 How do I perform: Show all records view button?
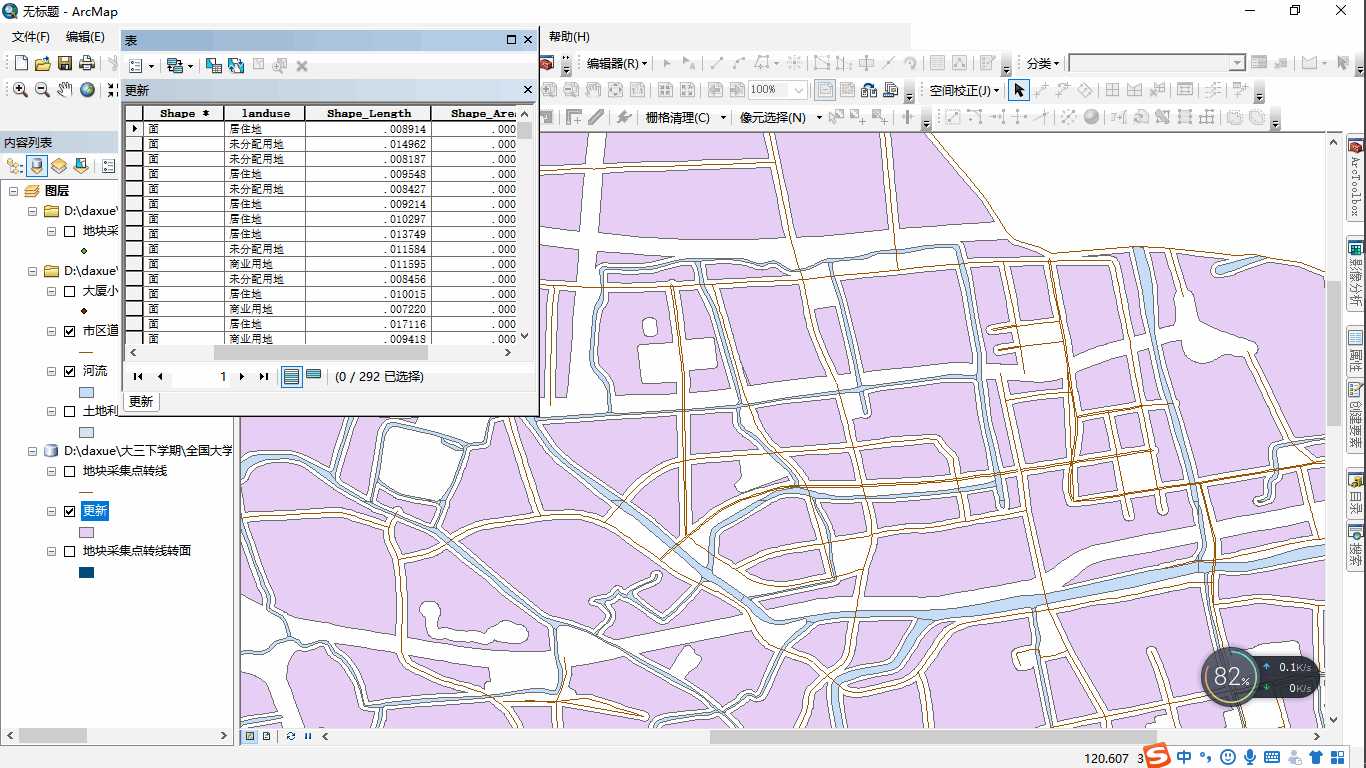292,377
